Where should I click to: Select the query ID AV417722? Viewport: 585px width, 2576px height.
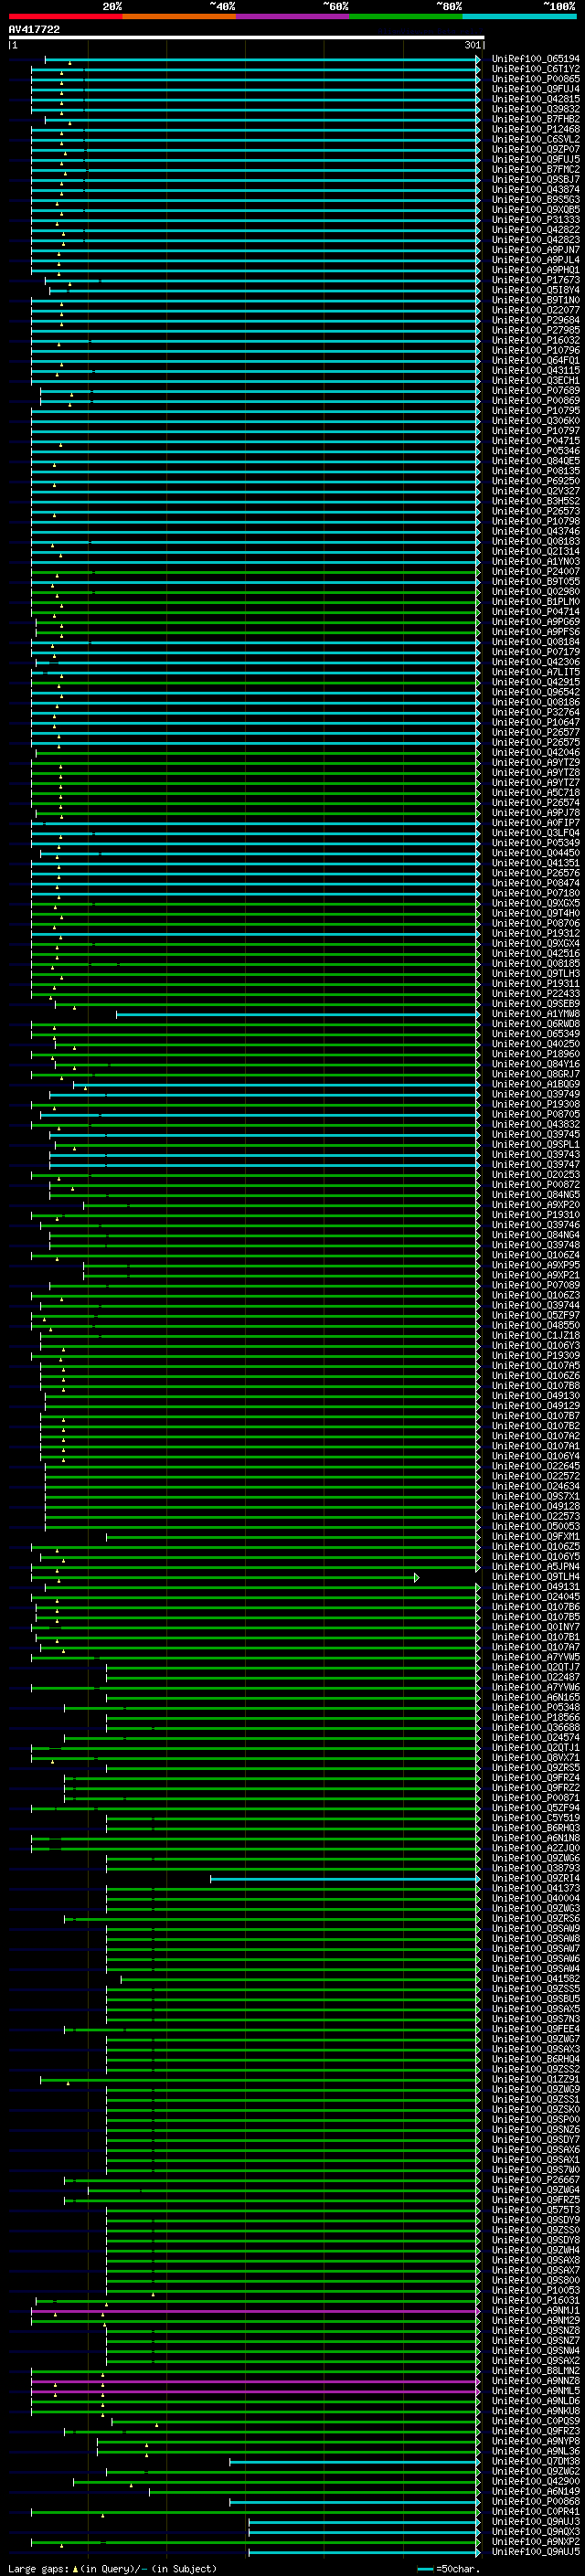[35, 30]
